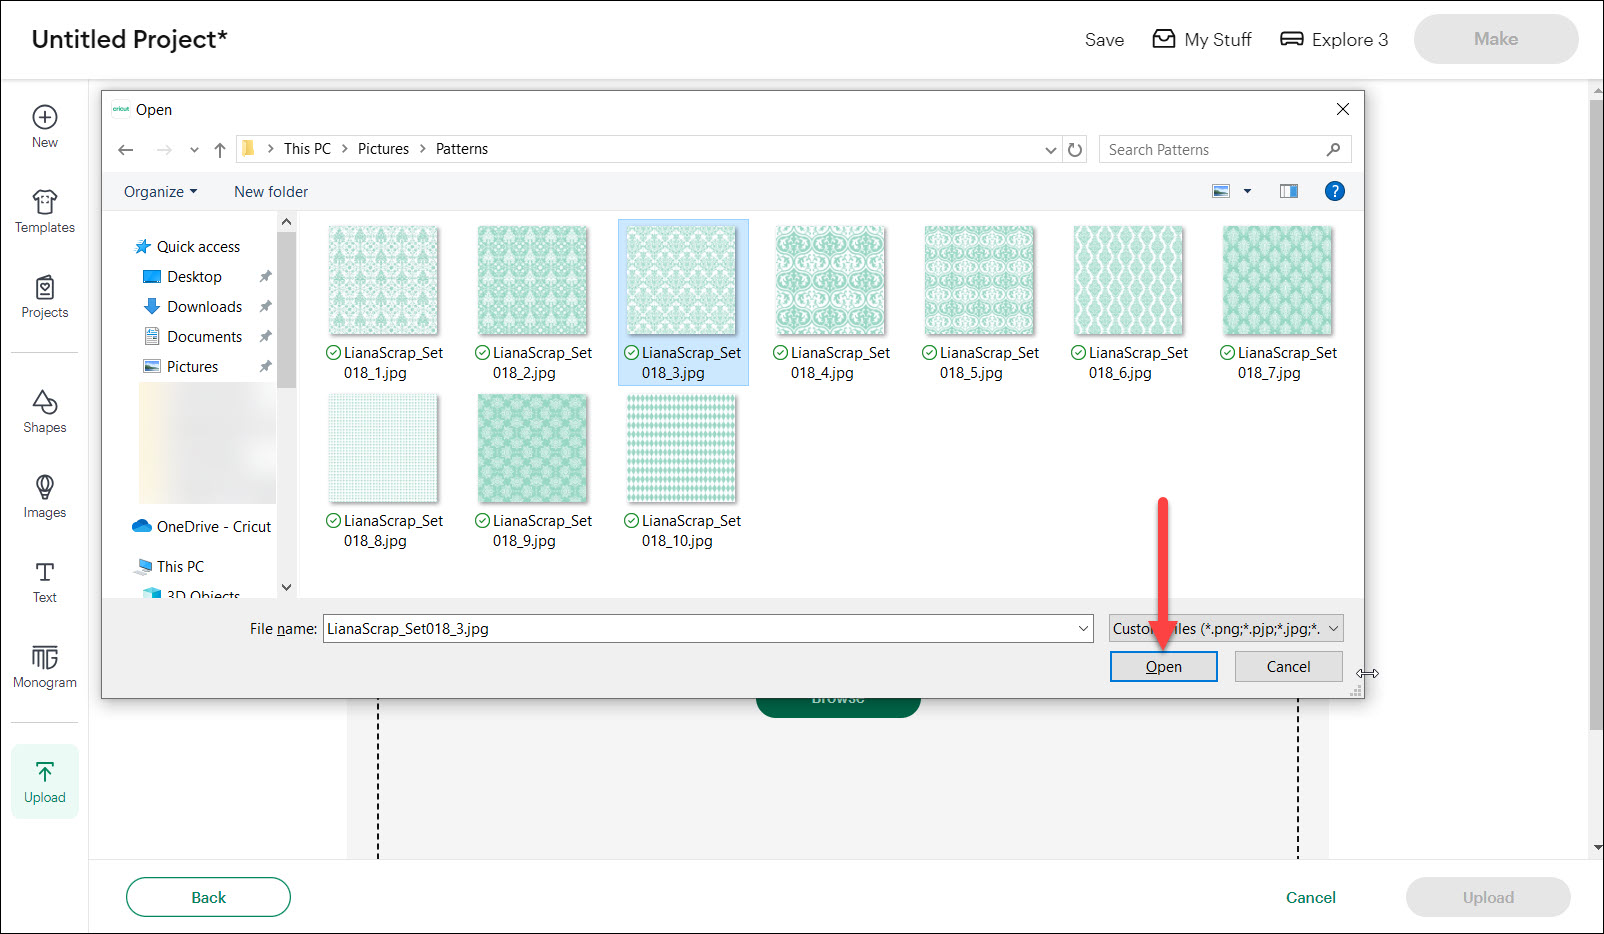This screenshot has width=1604, height=934.
Task: Select the Text tool
Action: 44,581
